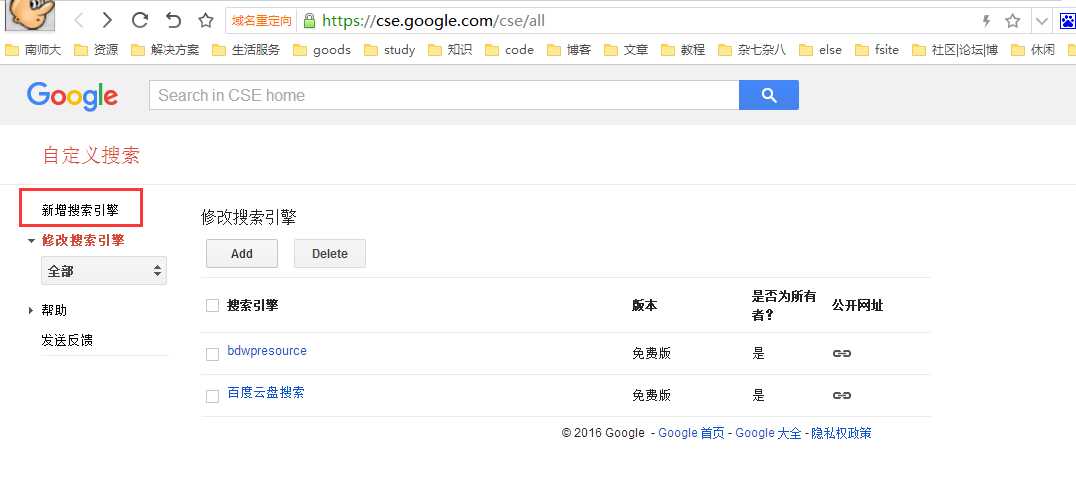Open the 全部 dropdown selector

104,271
